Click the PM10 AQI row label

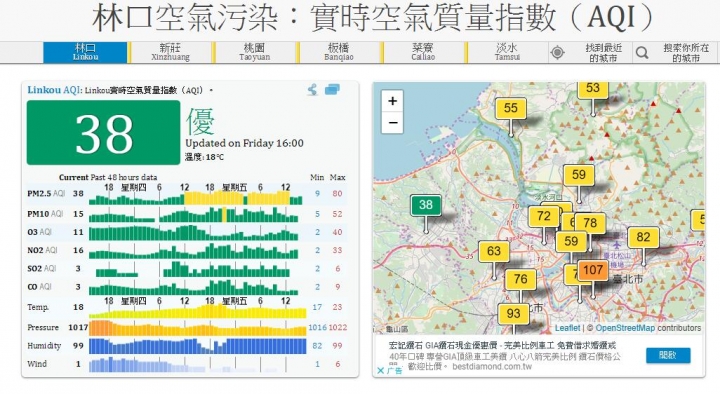tap(45, 214)
